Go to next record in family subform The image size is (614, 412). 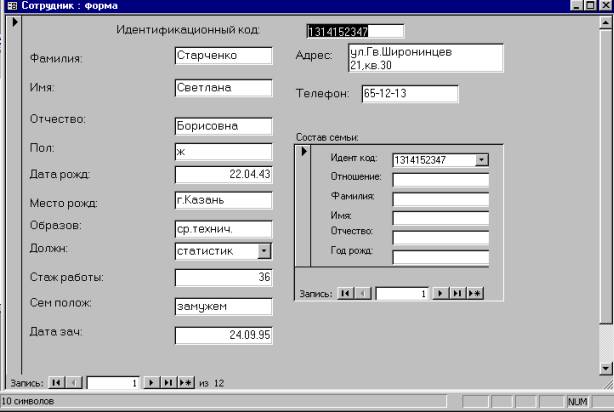click(440, 293)
